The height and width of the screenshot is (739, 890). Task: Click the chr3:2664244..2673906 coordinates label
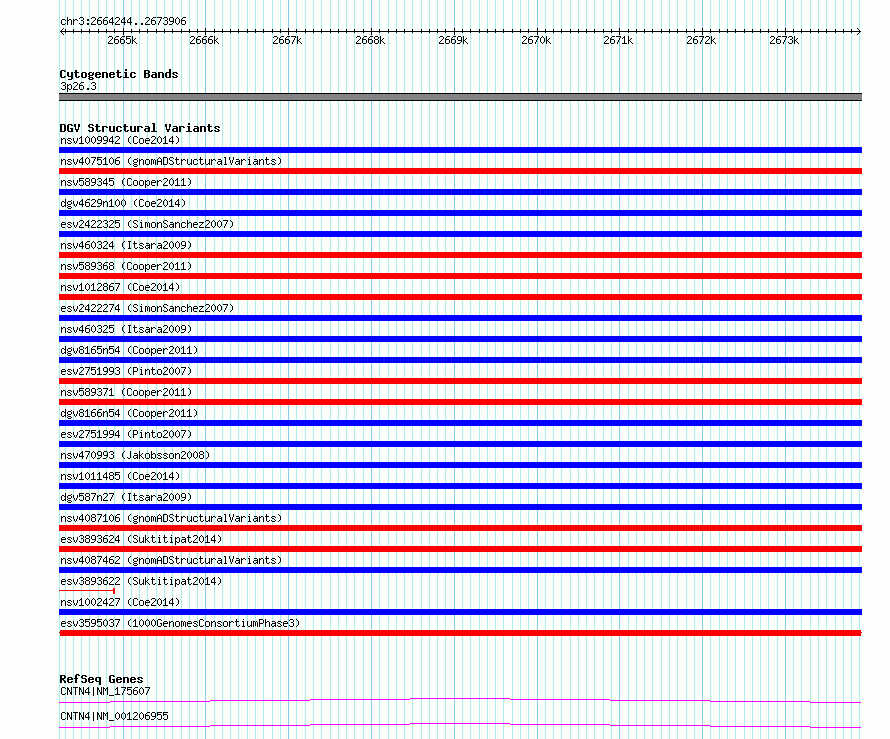pyautogui.click(x=123, y=21)
